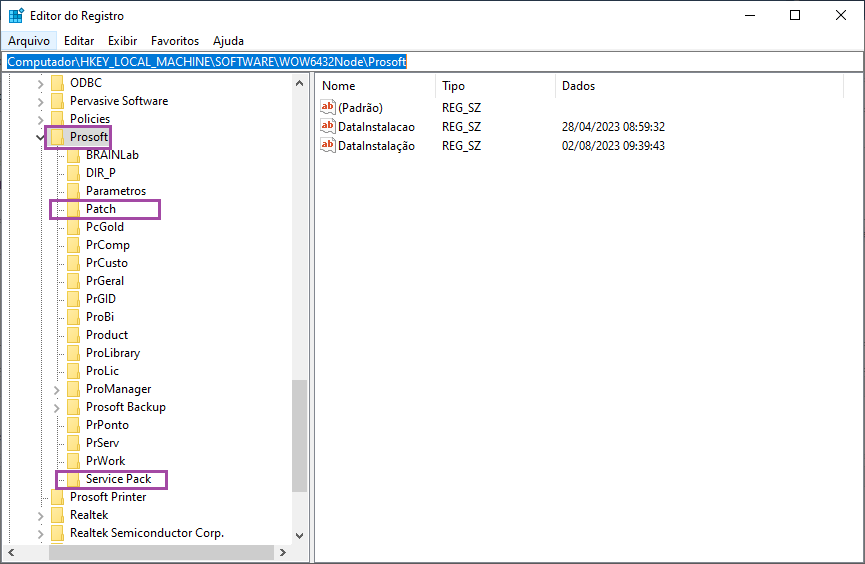The width and height of the screenshot is (865, 564).
Task: Expand the Policies key
Action: click(x=40, y=120)
